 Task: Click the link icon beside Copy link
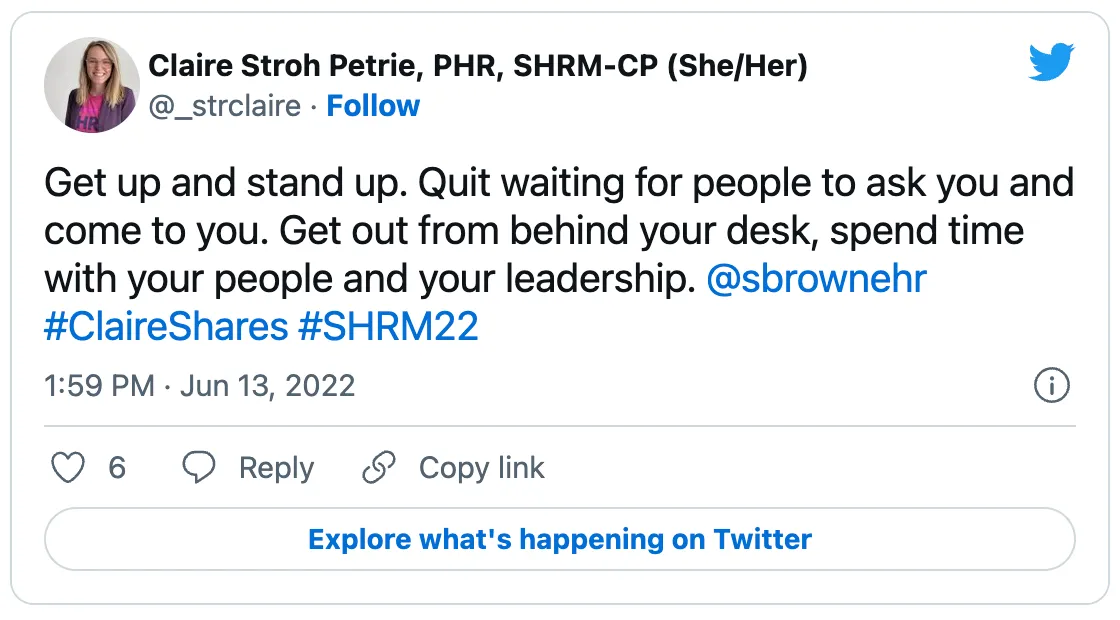(x=378, y=467)
